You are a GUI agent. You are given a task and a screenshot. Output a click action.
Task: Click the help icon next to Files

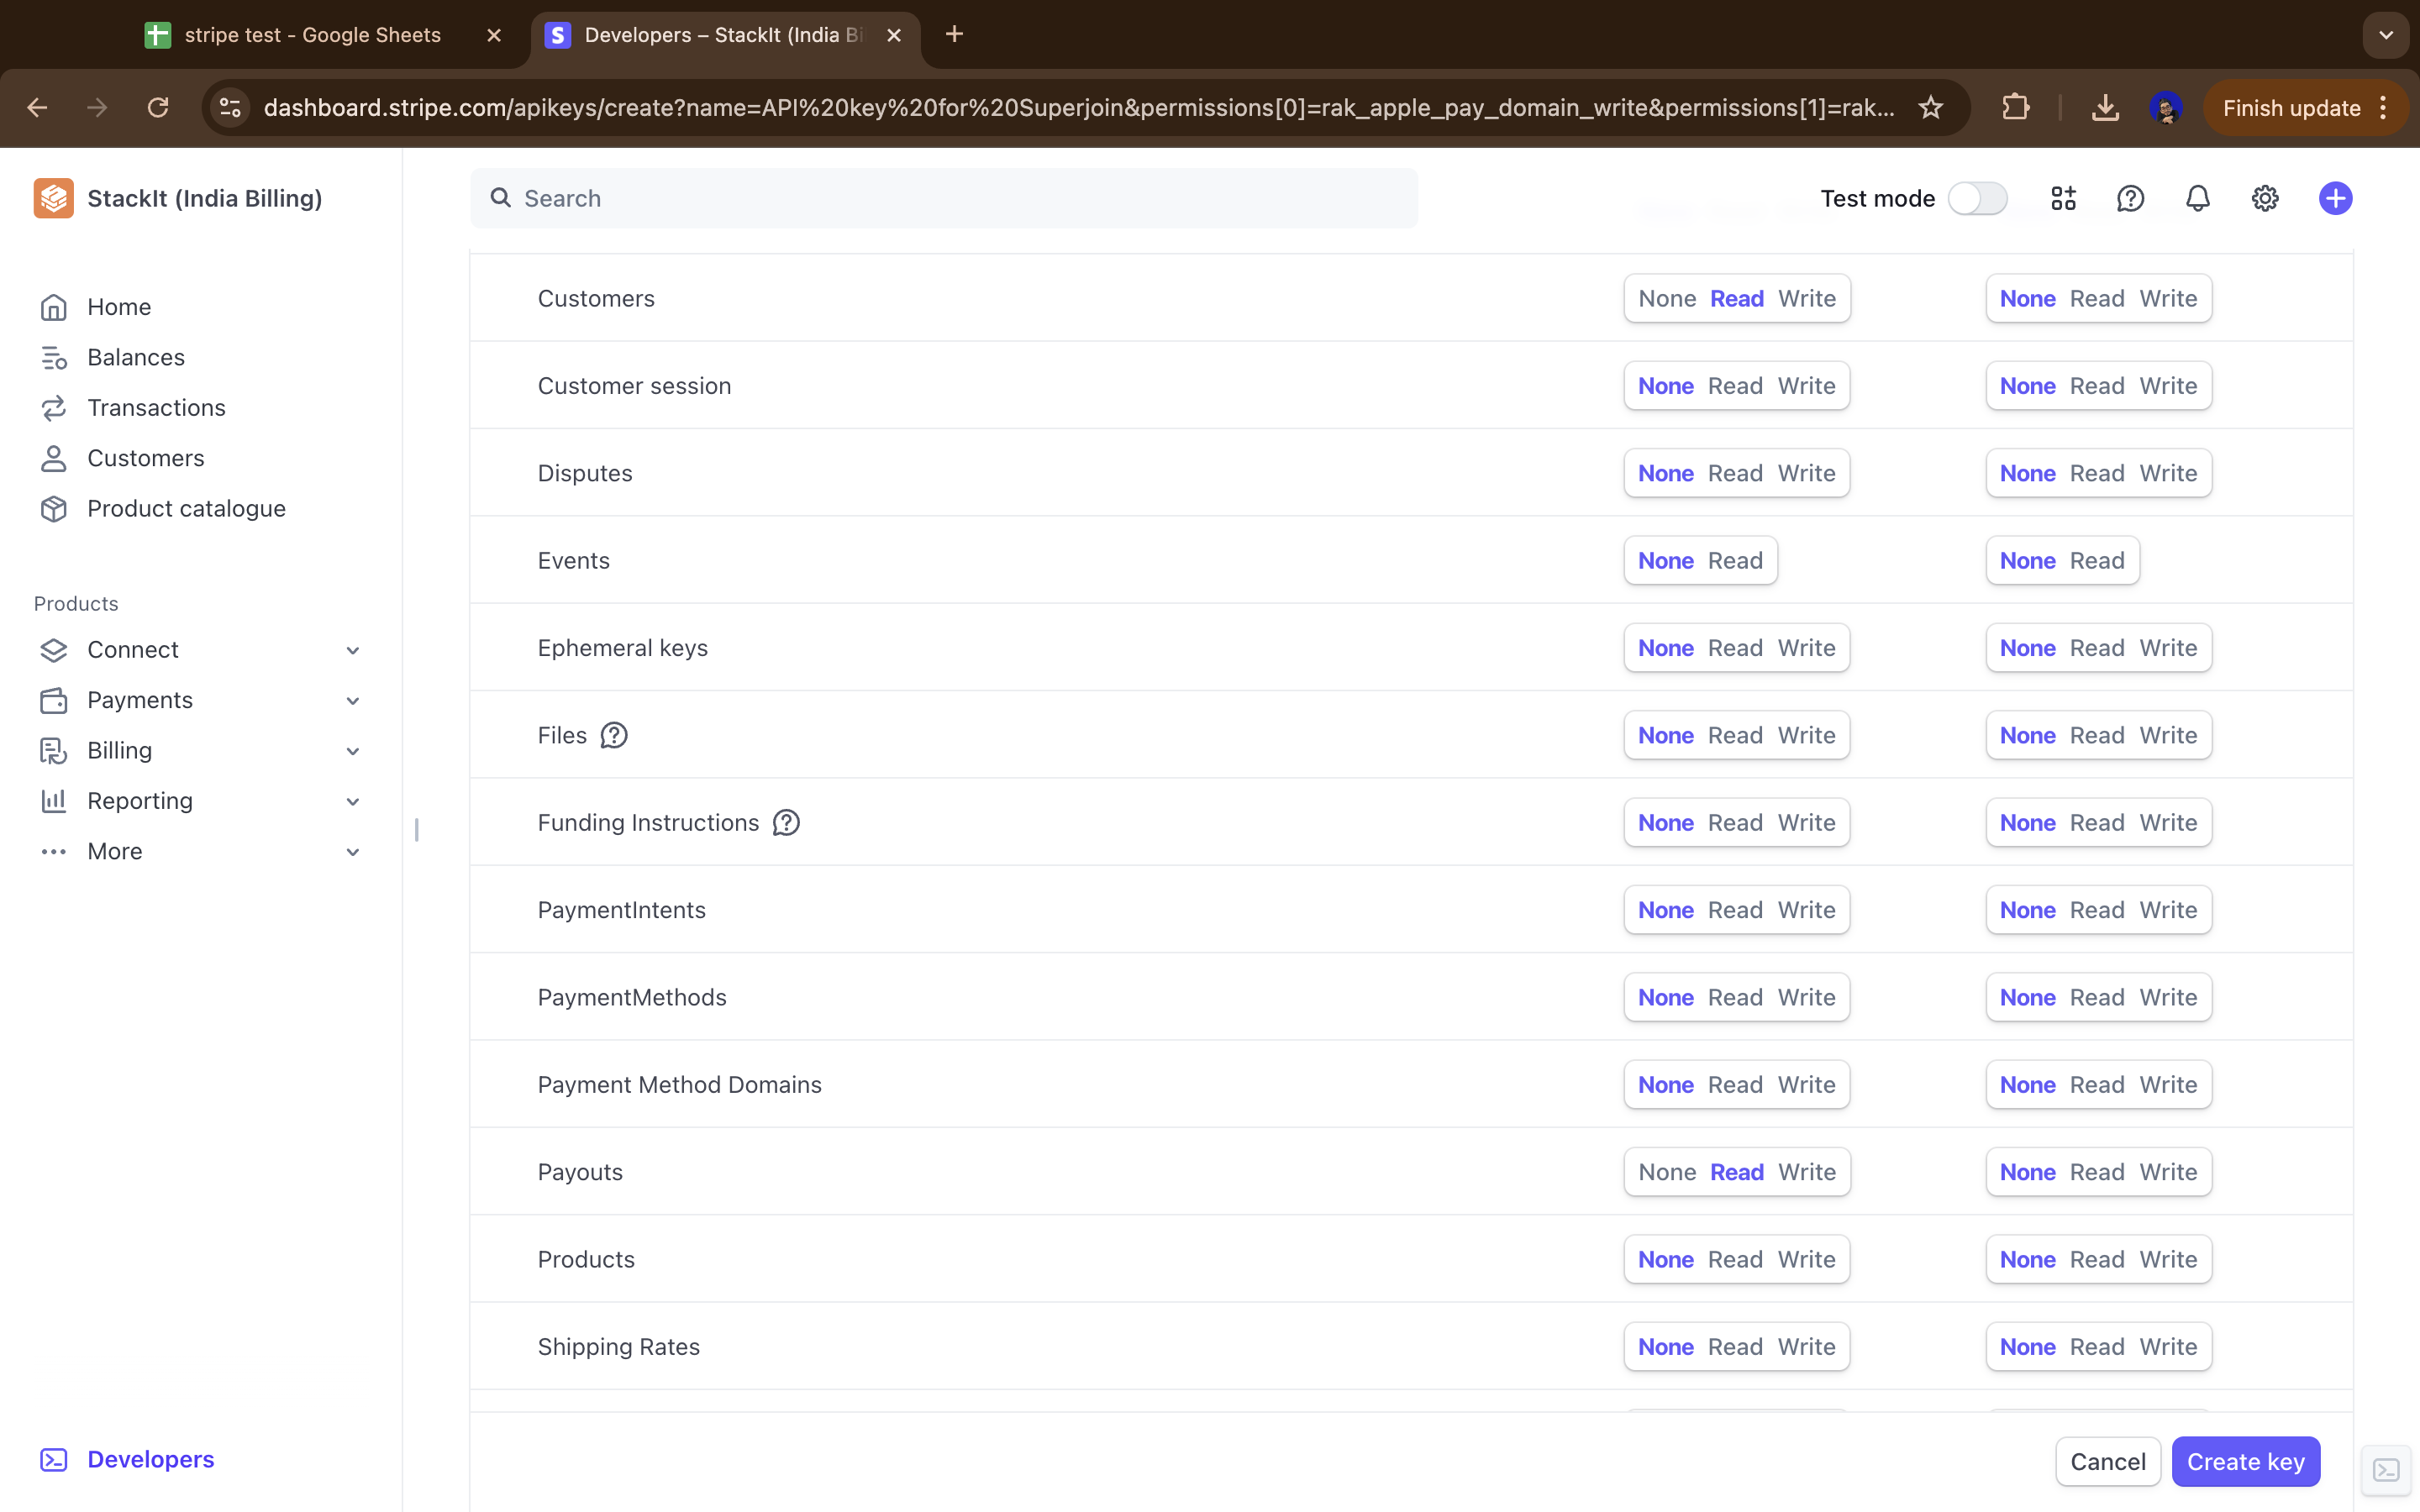[613, 735]
